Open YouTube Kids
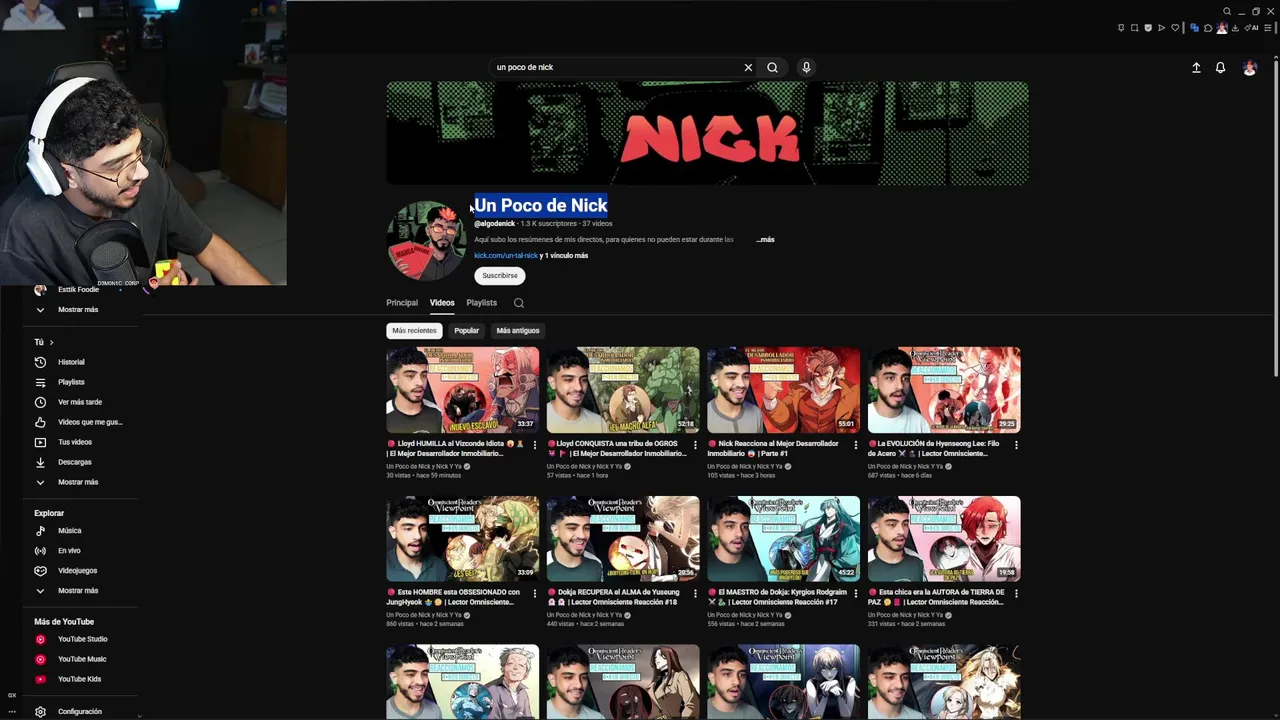This screenshot has height=720, width=1280. tap(79, 679)
